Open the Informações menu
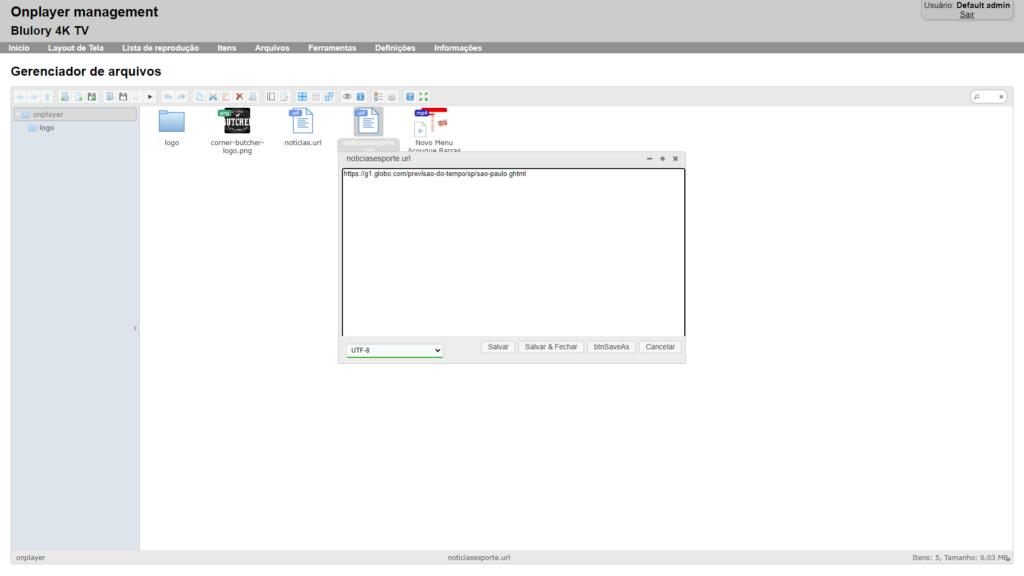This screenshot has height=576, width=1024. [x=458, y=48]
